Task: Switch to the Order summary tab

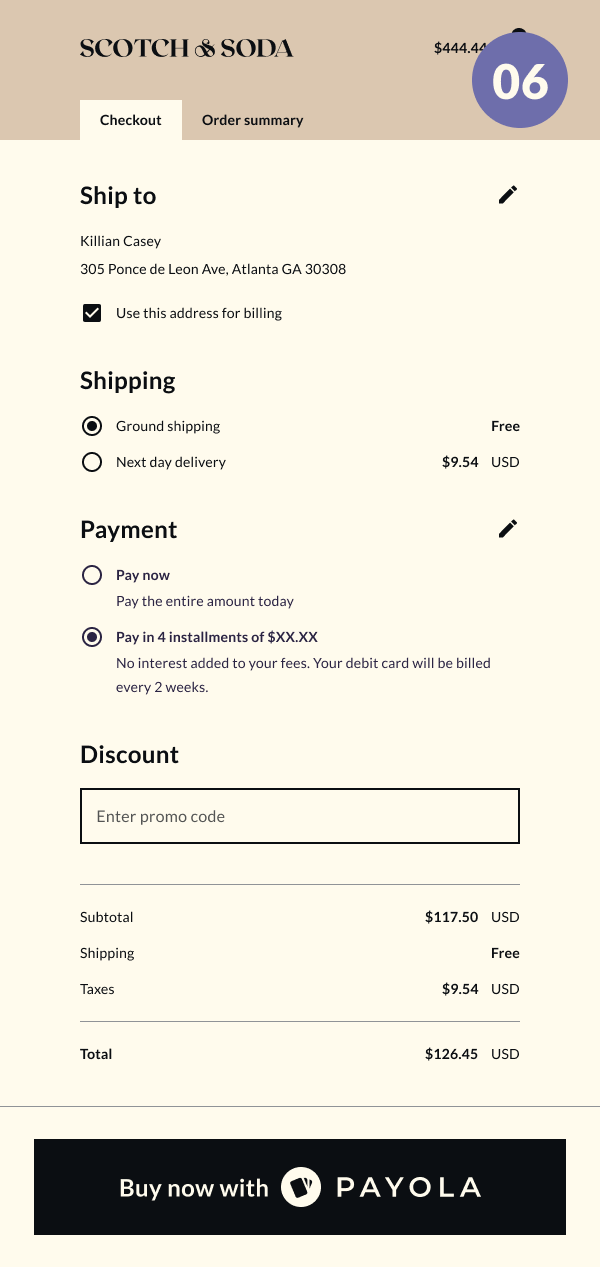Action: point(252,120)
